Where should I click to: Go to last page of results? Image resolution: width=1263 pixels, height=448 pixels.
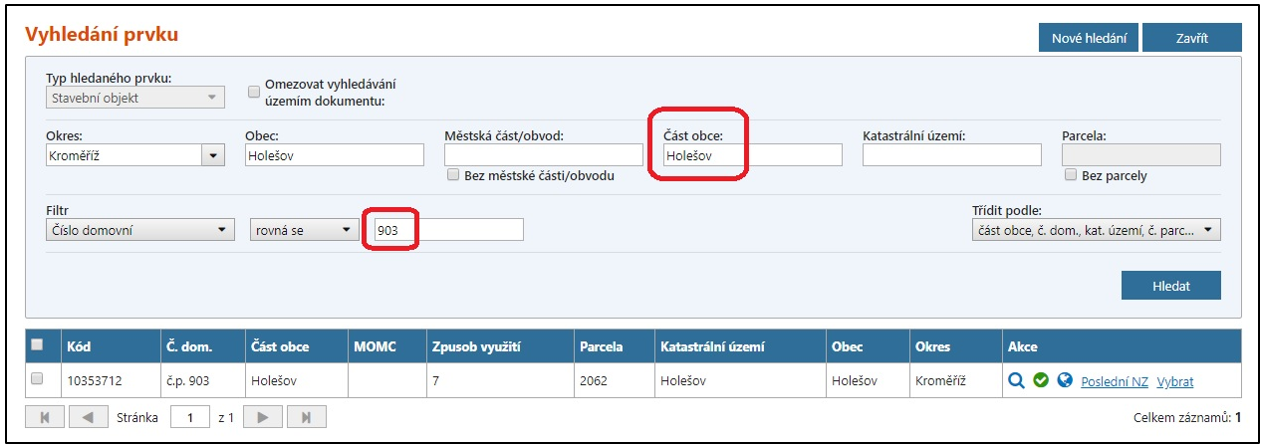click(x=307, y=418)
